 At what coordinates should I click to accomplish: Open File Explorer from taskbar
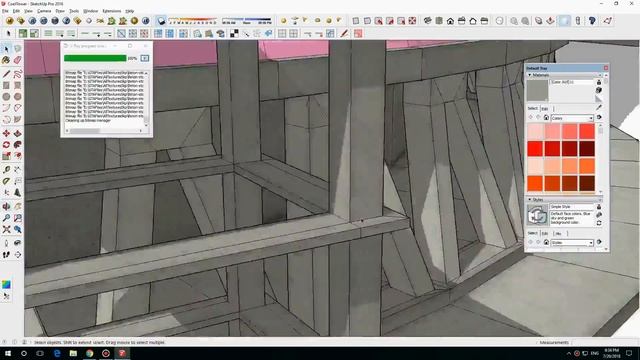click(73, 353)
